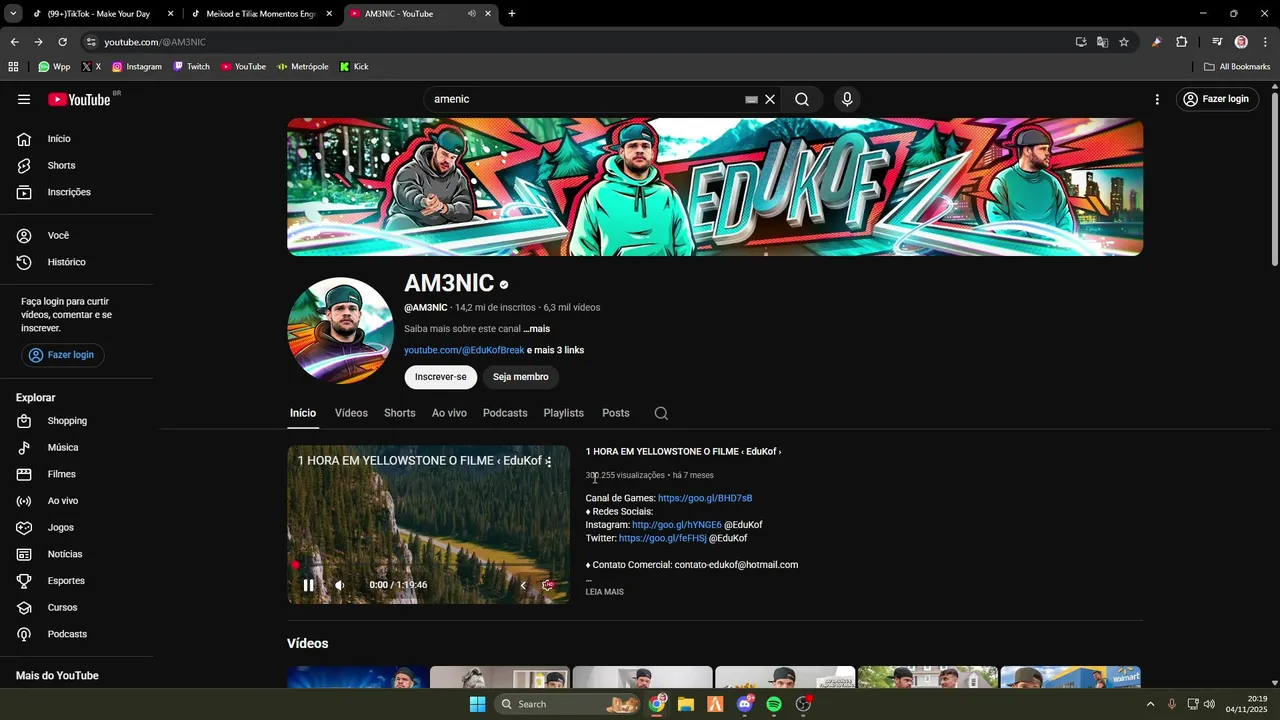The image size is (1280, 720).
Task: Click the magnifier search button beside the search box
Action: [802, 99]
